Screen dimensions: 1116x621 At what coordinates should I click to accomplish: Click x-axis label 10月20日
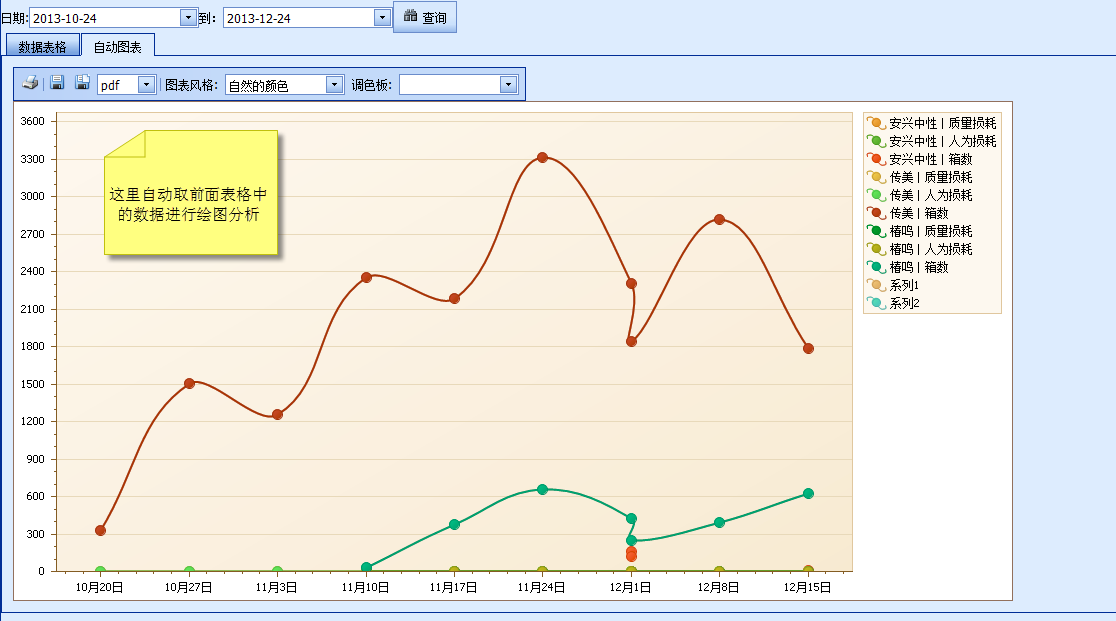pyautogui.click(x=100, y=588)
